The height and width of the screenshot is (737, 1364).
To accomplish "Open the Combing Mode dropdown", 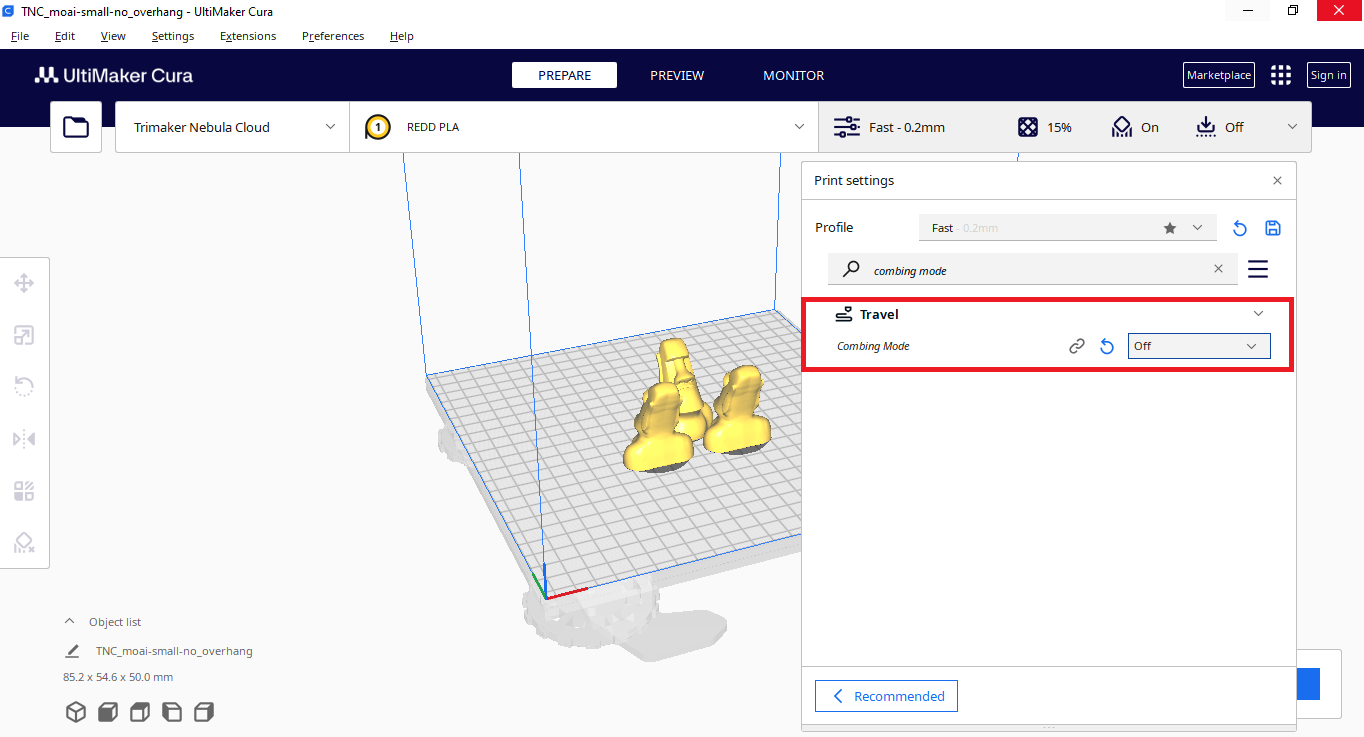I will pos(1198,346).
